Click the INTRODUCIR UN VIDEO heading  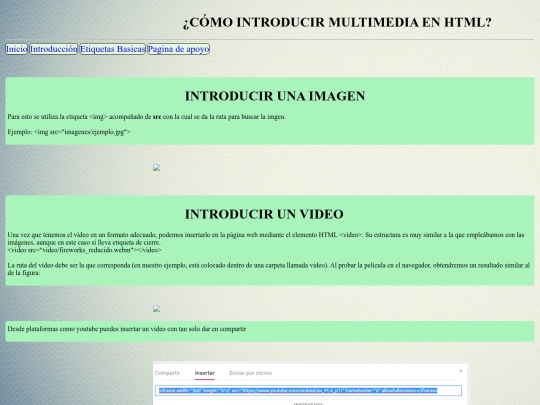click(264, 214)
